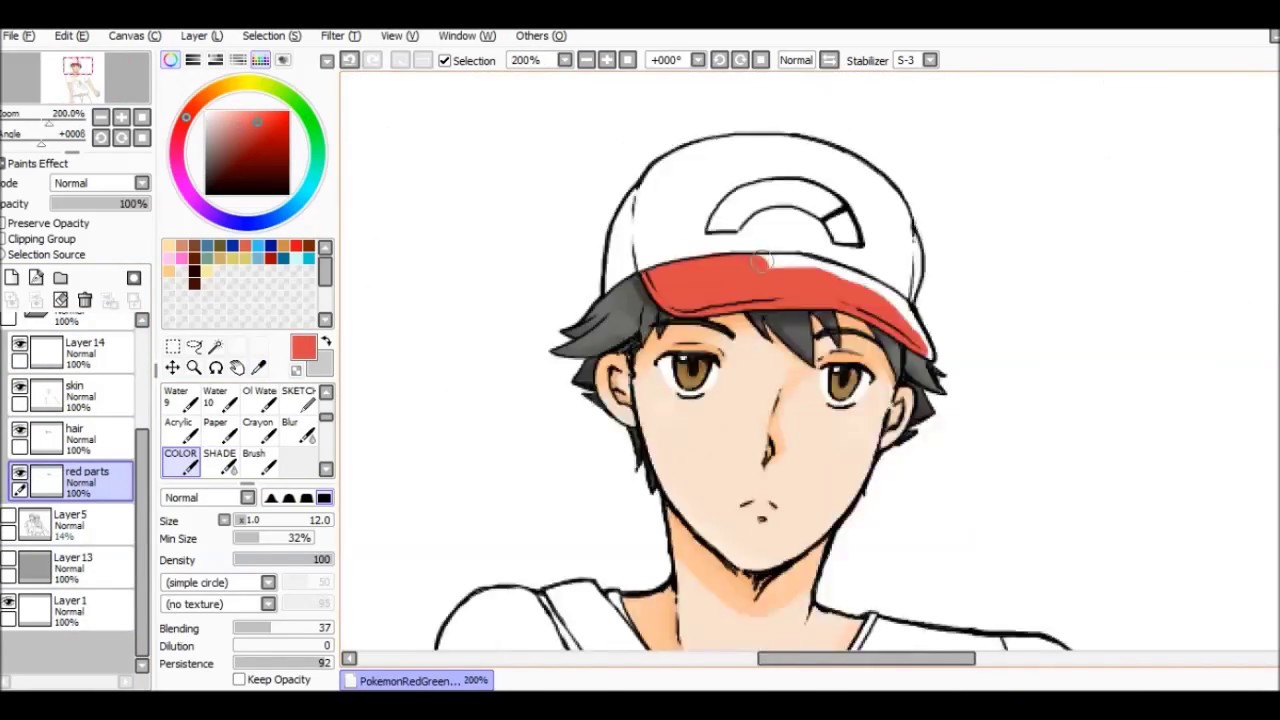Choose the Water 9 brush
Viewport: 1280px width, 720px height.
[181, 399]
